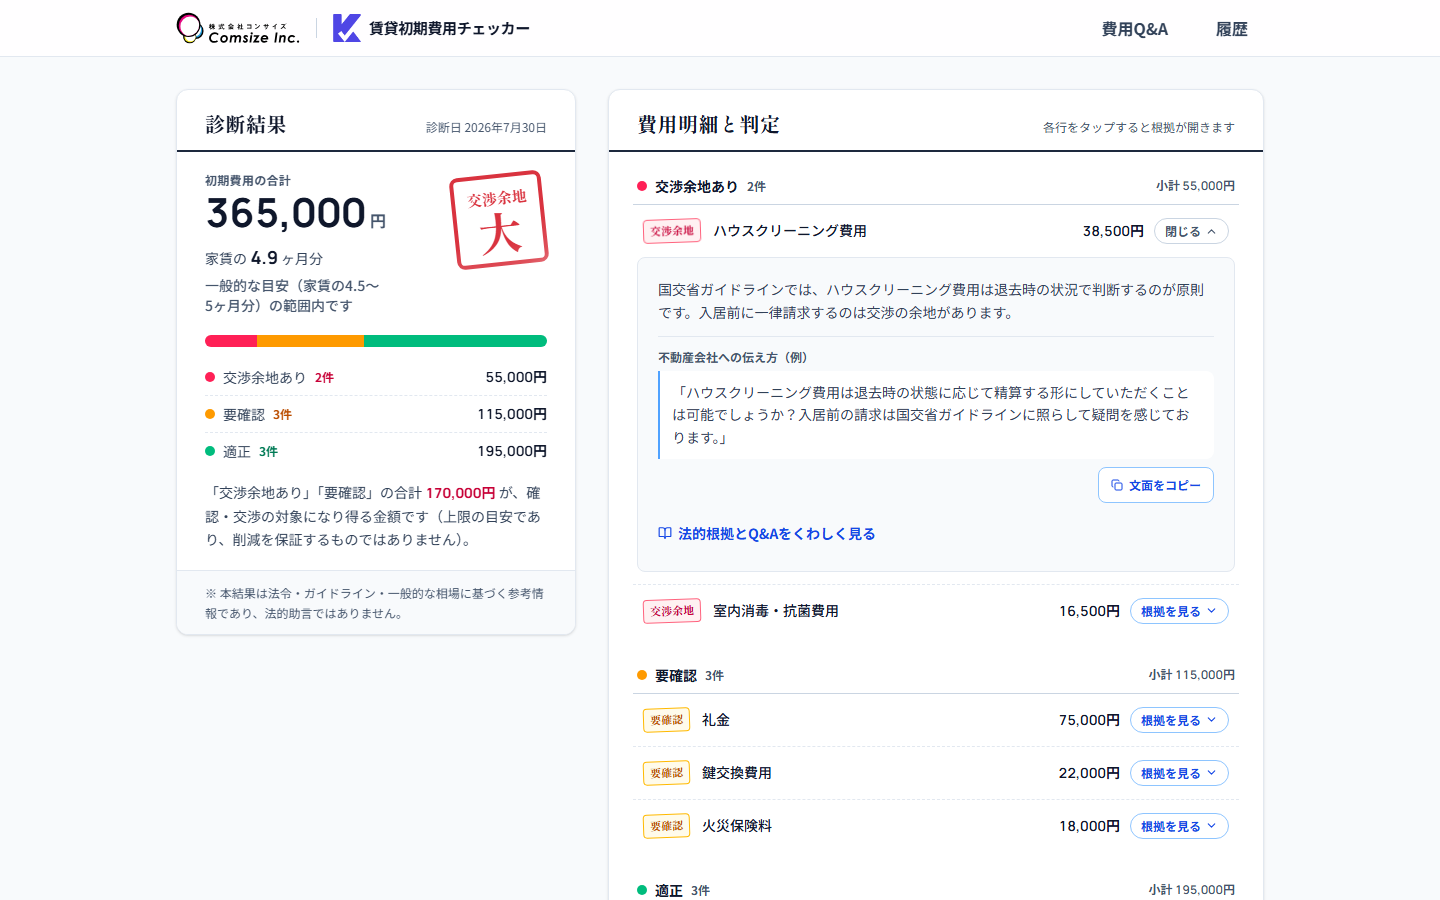This screenshot has width=1440, height=900.
Task: Click the copy icon in 文面をコピー button
Action: [x=1117, y=485]
